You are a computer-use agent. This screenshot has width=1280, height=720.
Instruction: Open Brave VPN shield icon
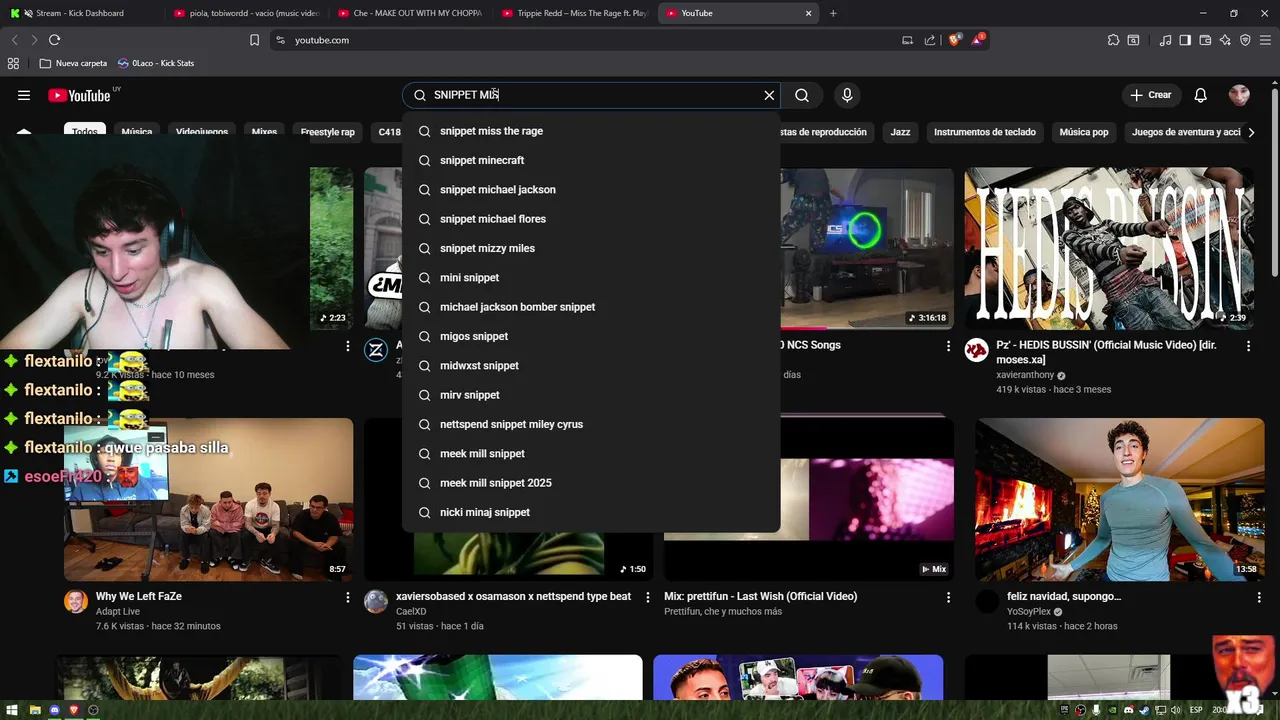pos(1245,40)
